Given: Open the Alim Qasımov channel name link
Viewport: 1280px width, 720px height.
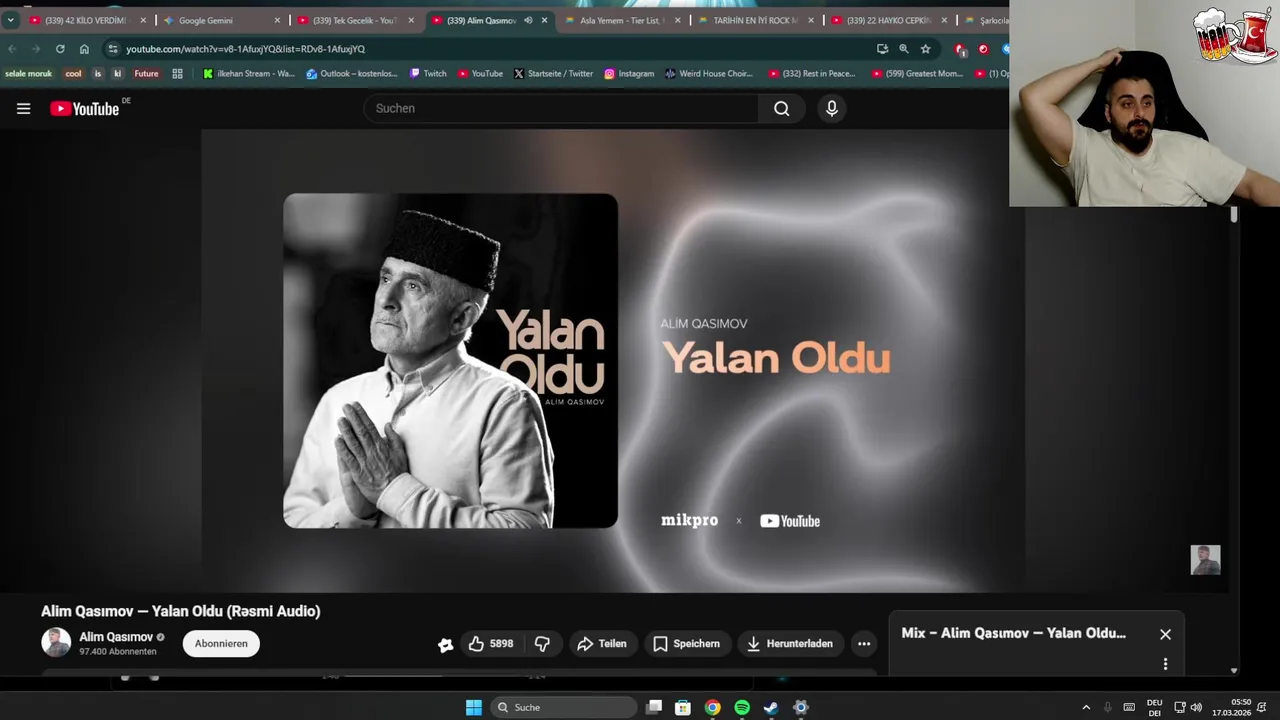Looking at the screenshot, I should click(x=116, y=637).
